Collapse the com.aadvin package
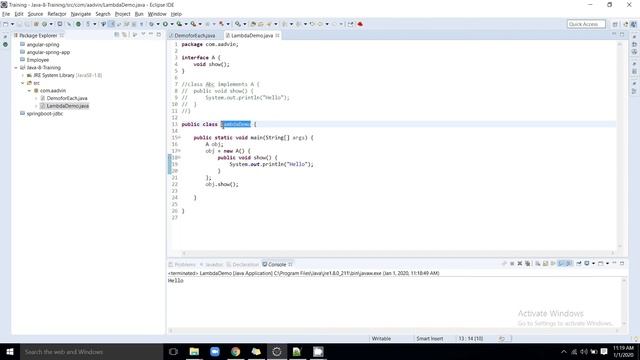This screenshot has height=360, width=640. [29, 91]
